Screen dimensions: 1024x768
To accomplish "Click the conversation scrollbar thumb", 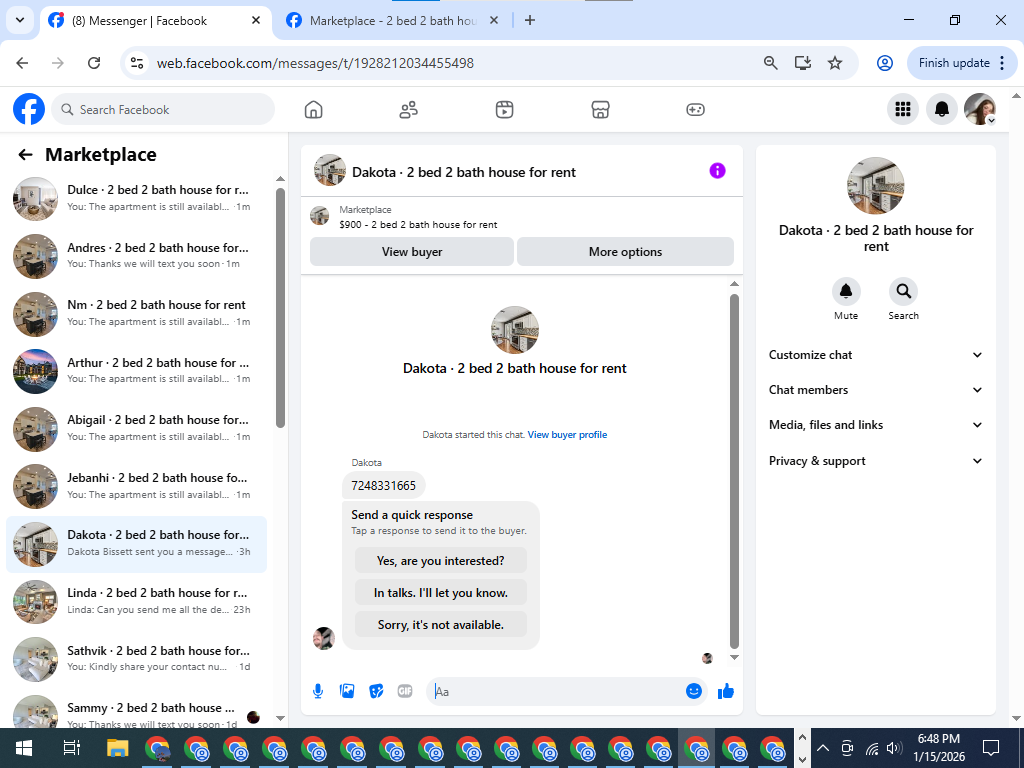I will 734,470.
